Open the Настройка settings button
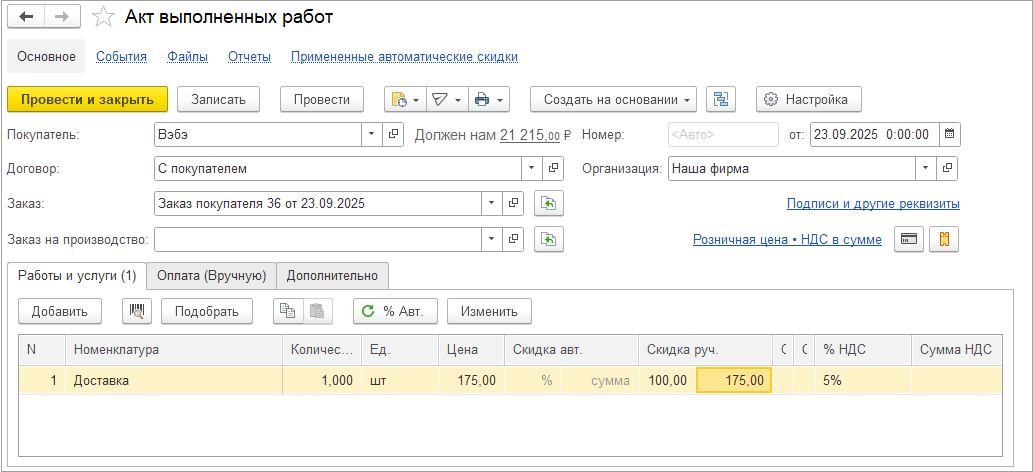 click(808, 100)
